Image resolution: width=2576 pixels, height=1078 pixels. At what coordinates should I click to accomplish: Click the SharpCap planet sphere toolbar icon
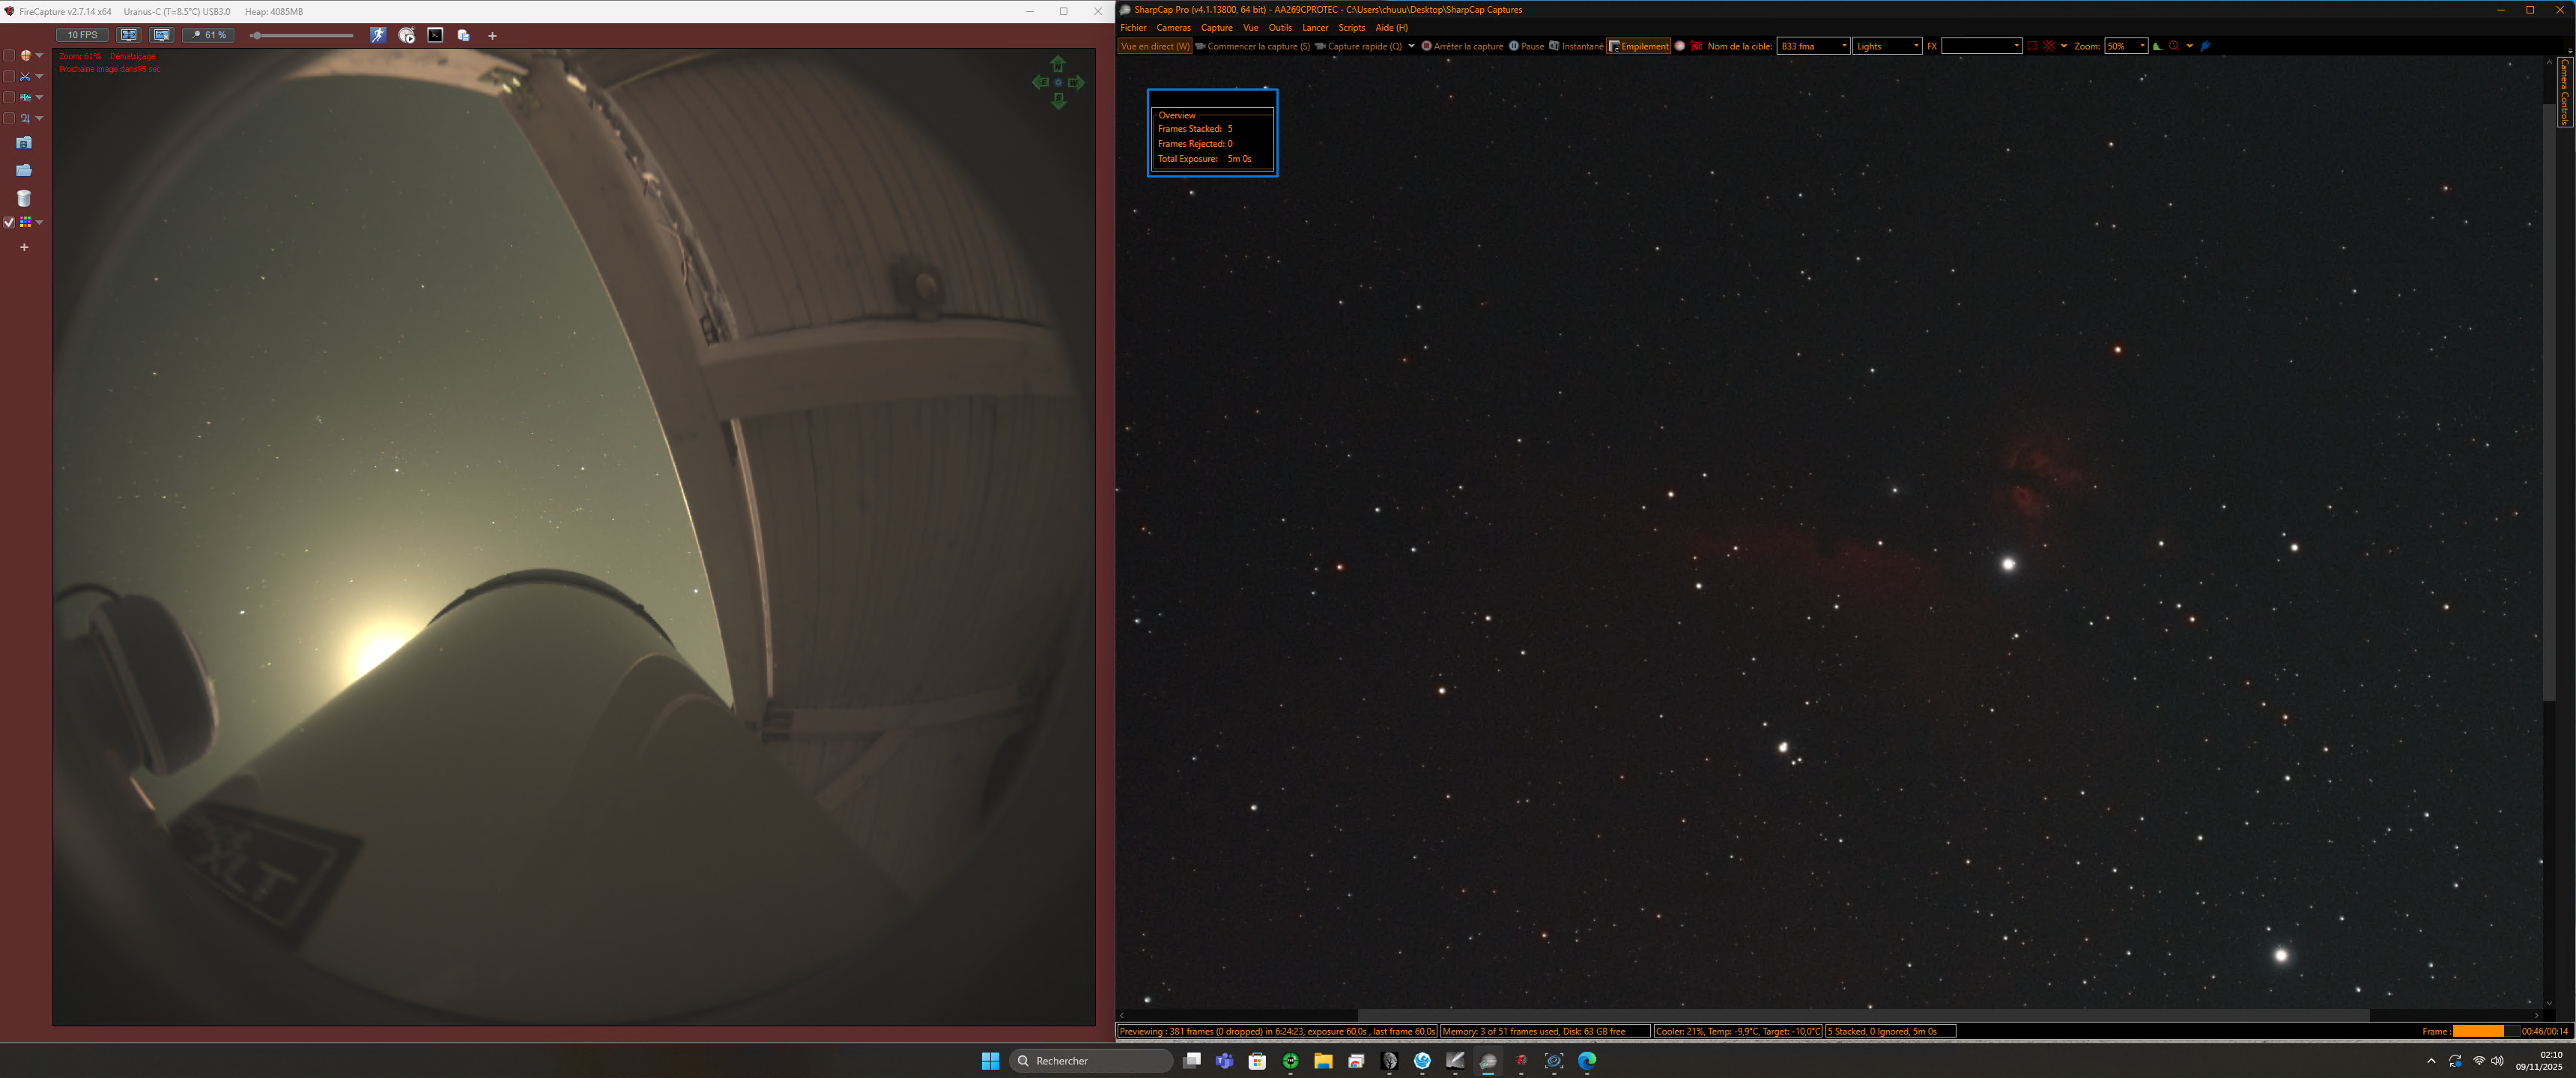click(x=1680, y=46)
